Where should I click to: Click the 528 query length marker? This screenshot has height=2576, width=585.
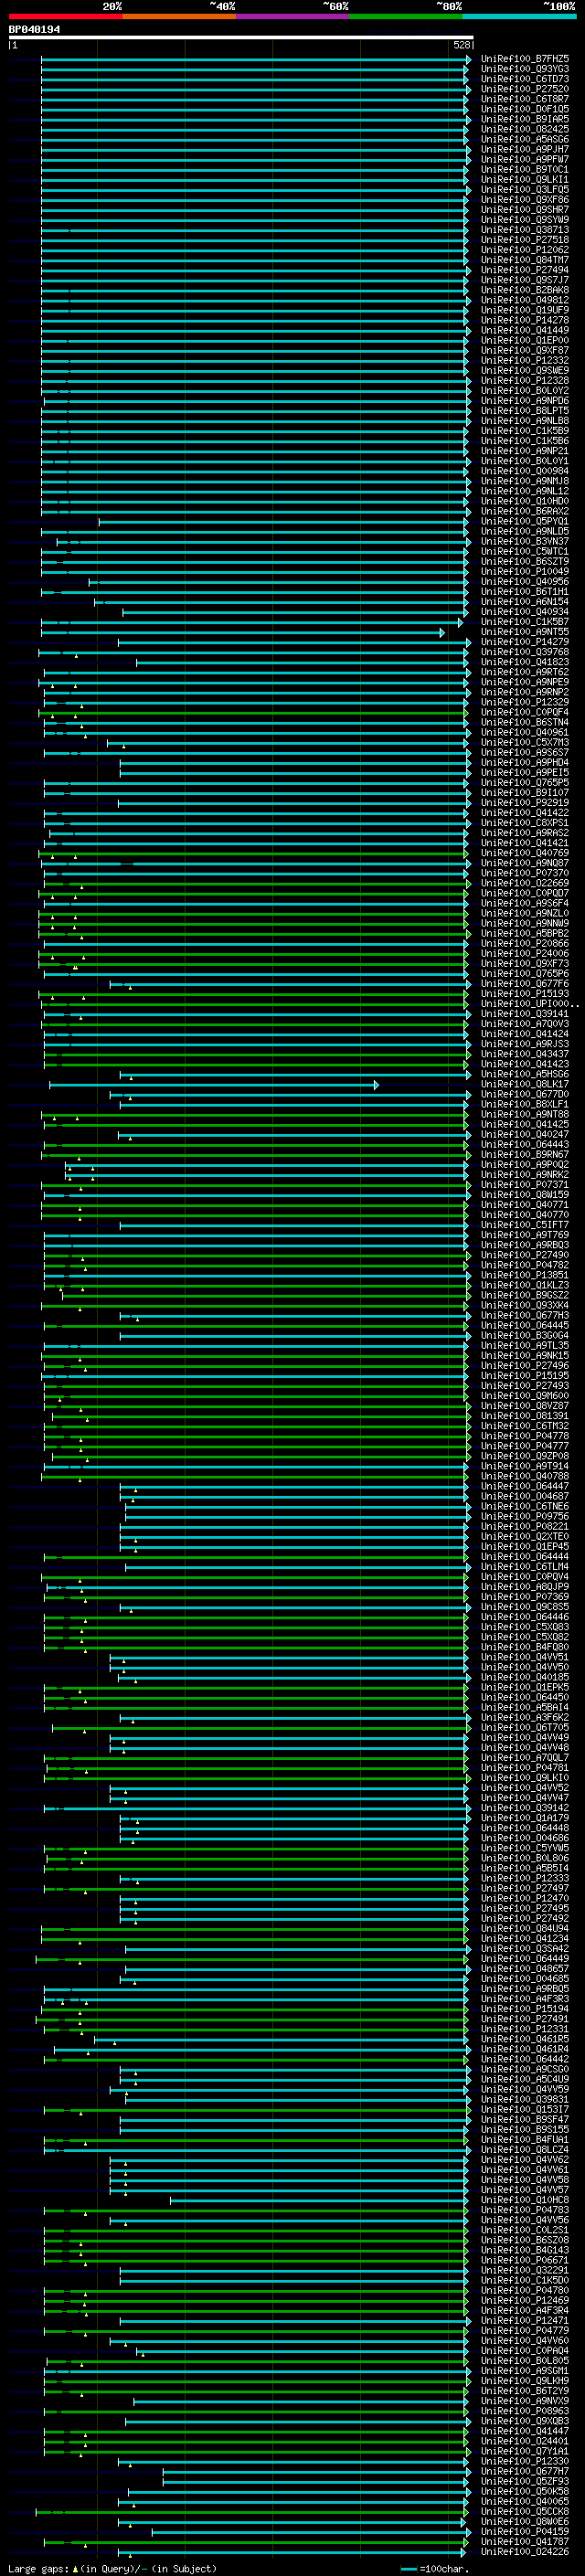point(461,45)
